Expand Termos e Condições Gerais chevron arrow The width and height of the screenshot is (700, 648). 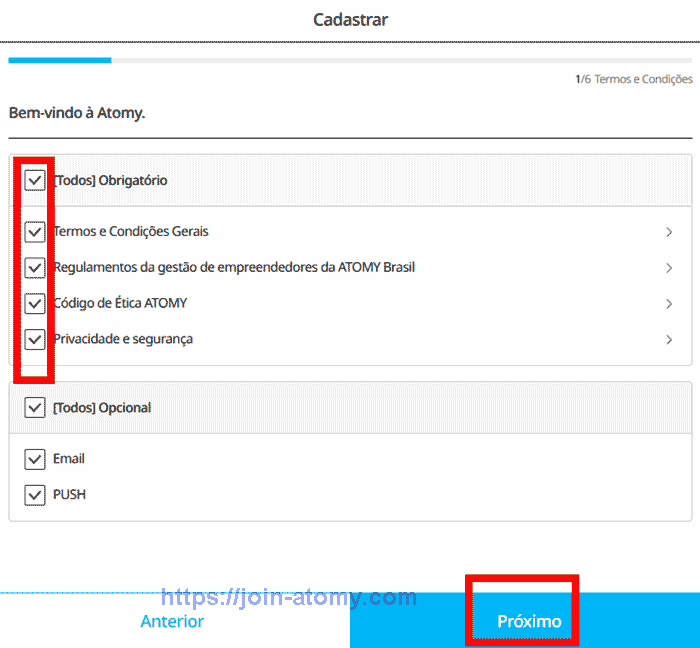pyautogui.click(x=669, y=232)
